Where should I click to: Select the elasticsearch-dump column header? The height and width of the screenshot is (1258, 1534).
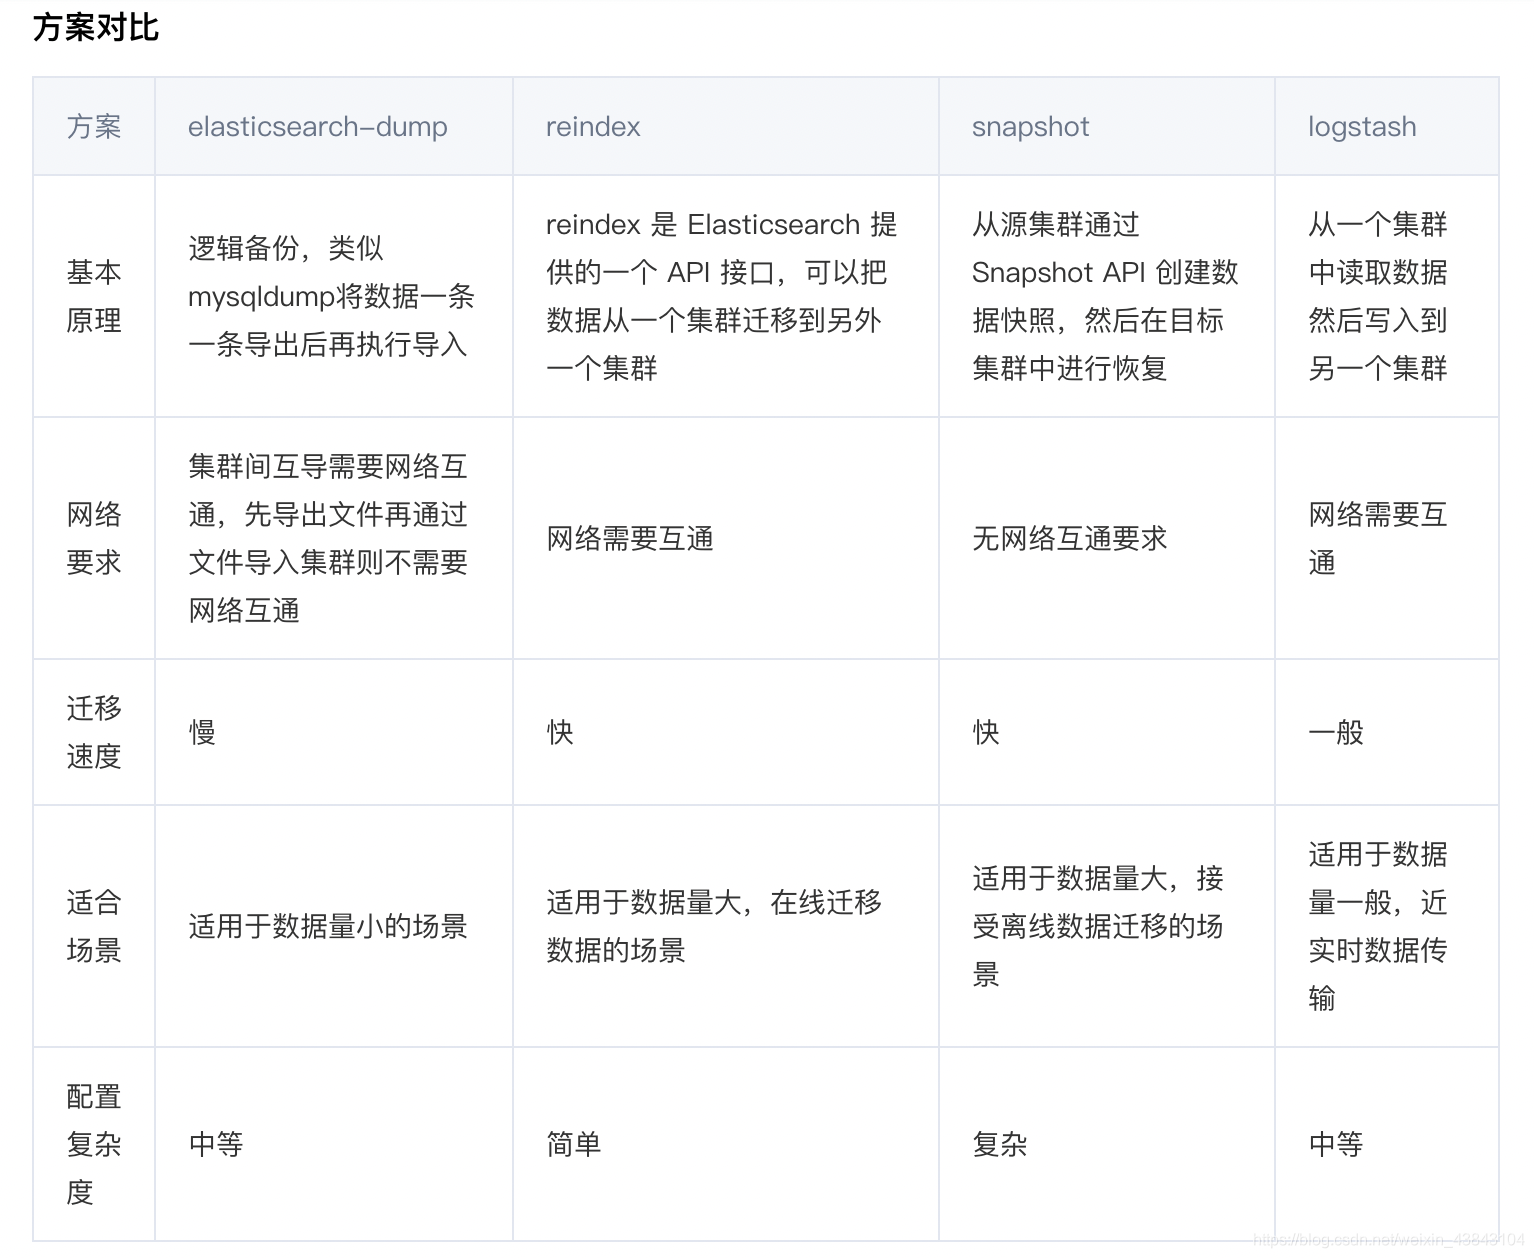334,127
